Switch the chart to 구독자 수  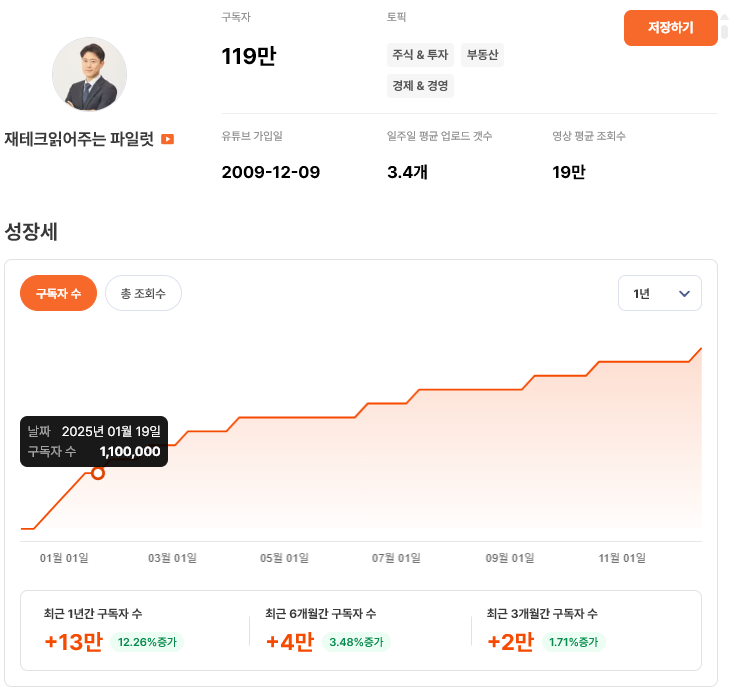click(x=58, y=293)
